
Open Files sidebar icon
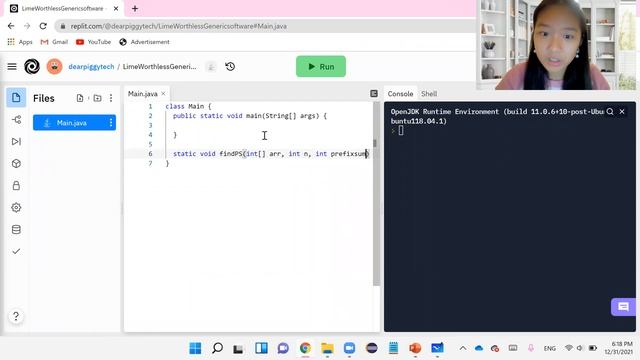16,98
